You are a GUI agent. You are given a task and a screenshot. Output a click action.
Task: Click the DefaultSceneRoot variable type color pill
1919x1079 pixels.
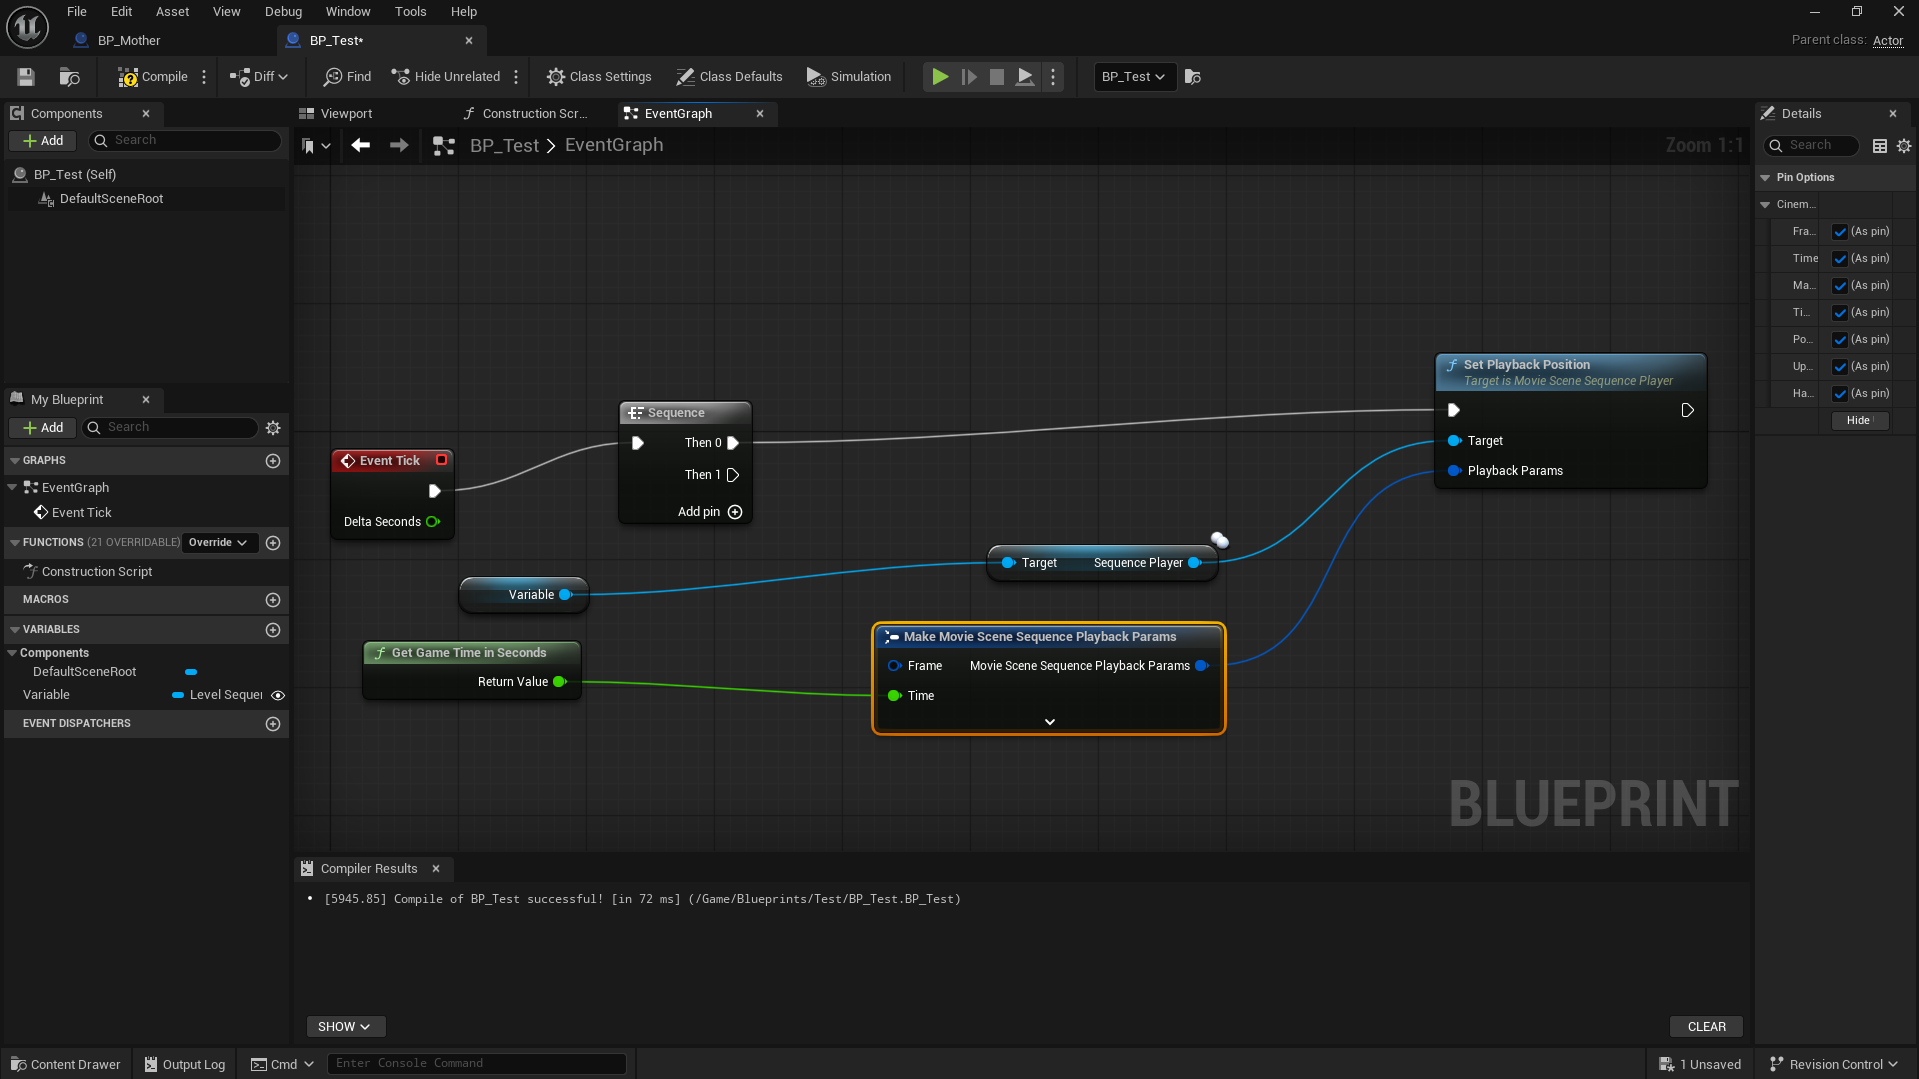(191, 672)
